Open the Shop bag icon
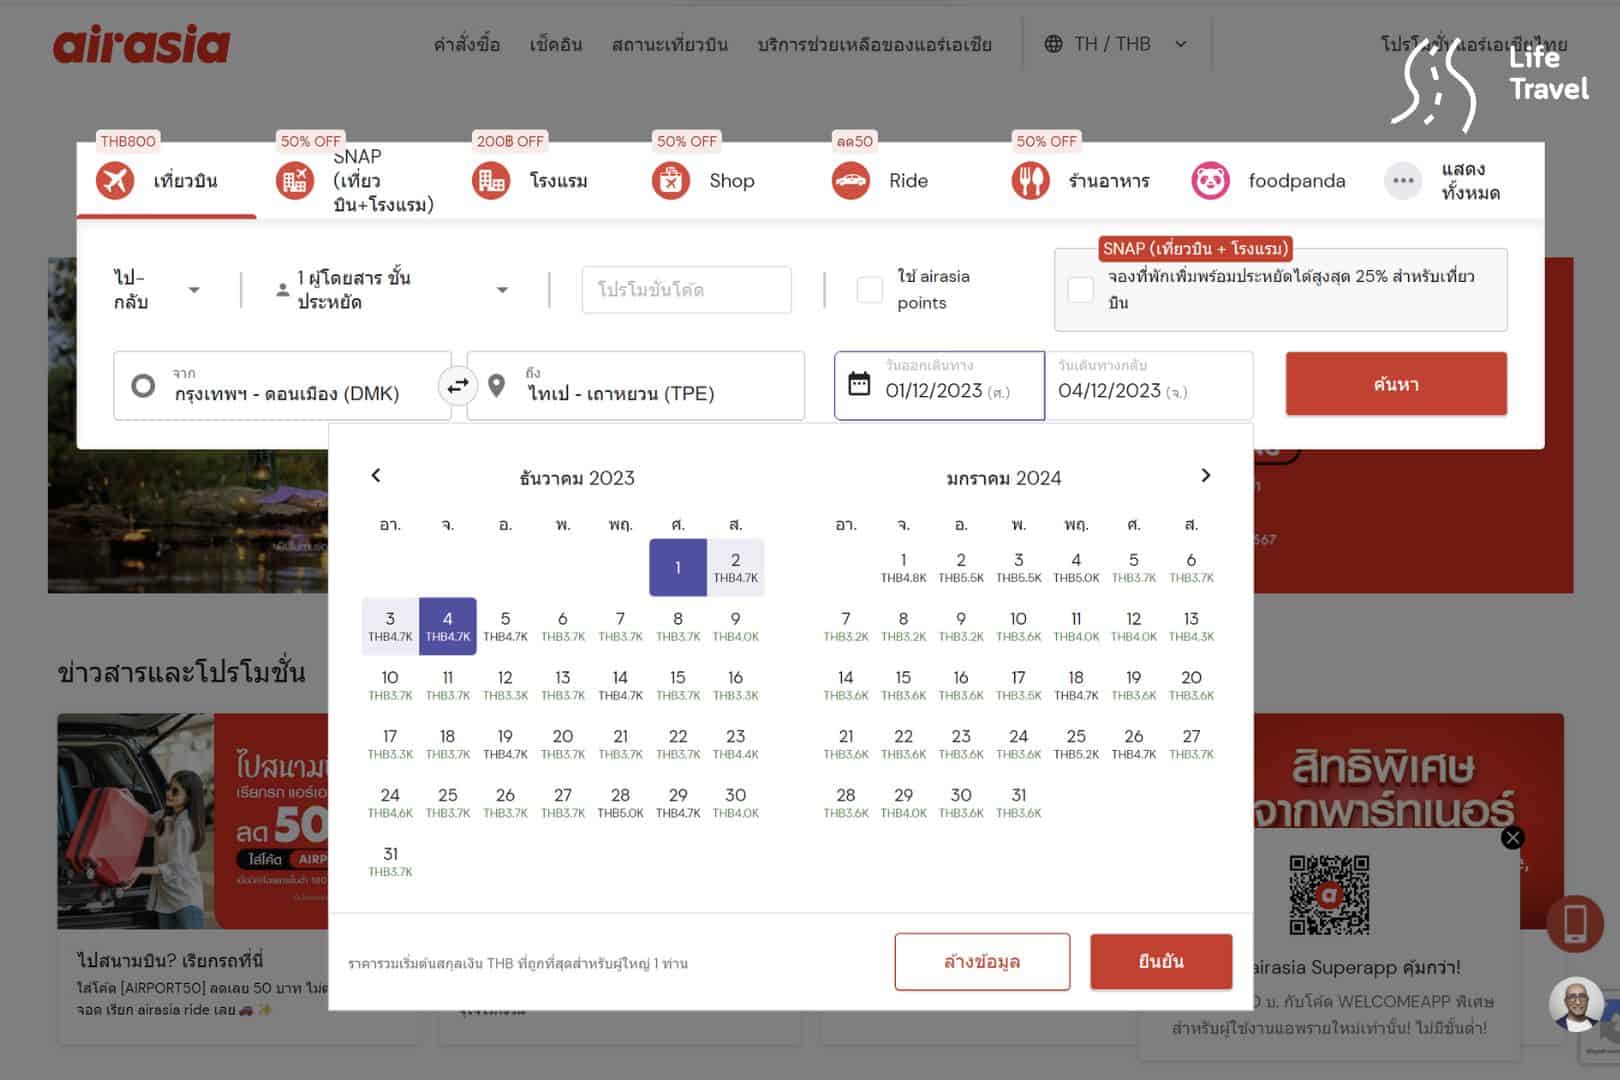Screen dimensions: 1620x1080 671,181
